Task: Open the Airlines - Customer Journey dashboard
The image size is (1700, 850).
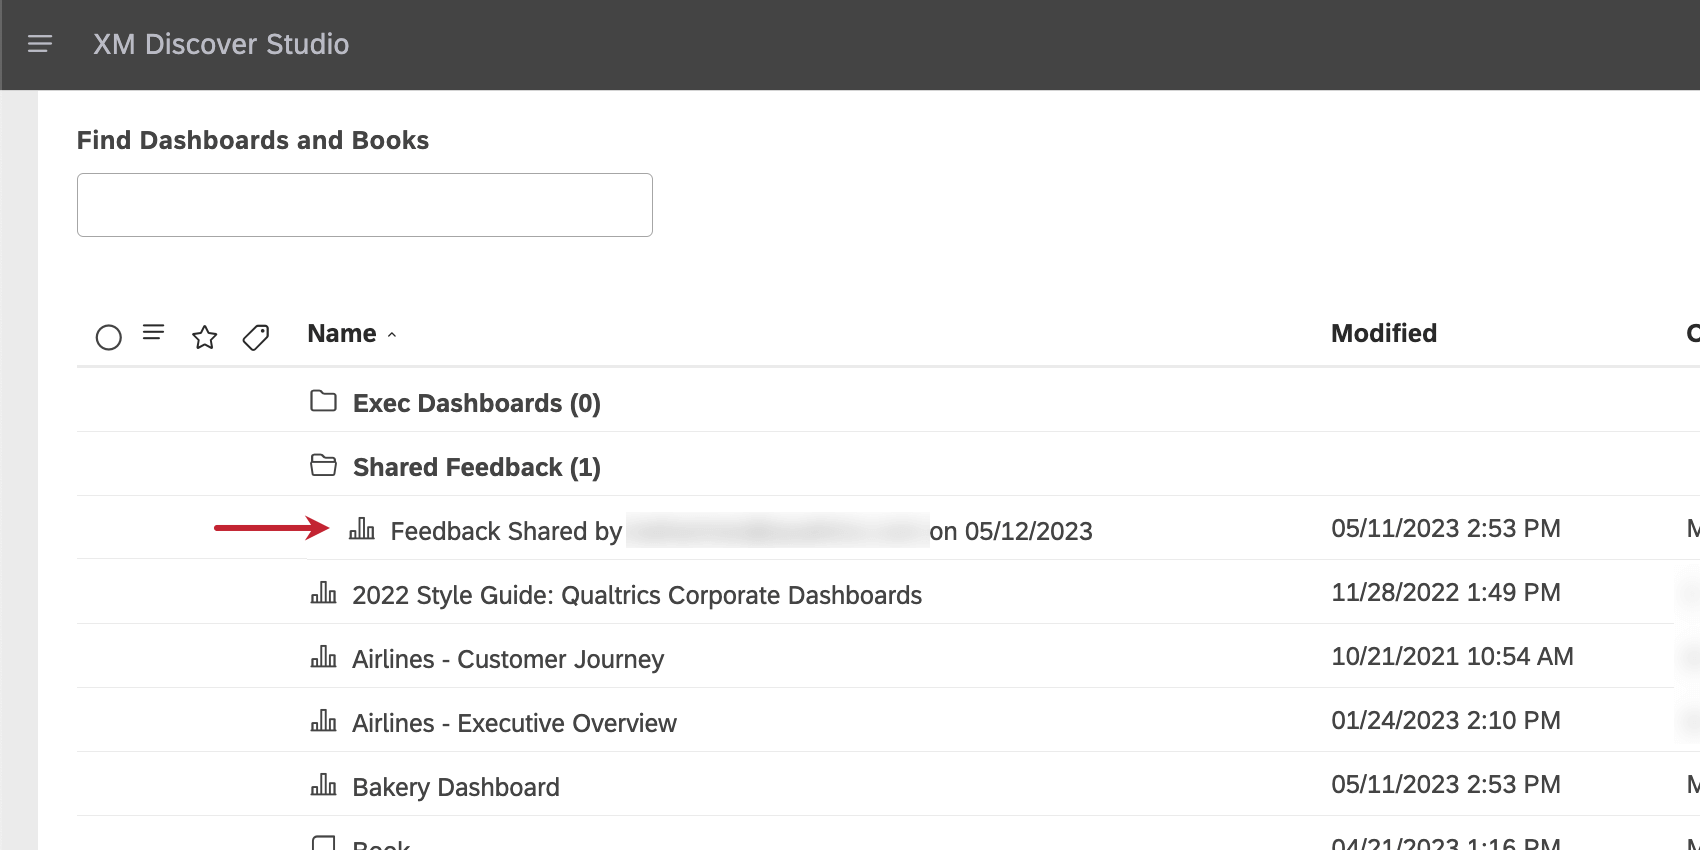Action: point(508,659)
